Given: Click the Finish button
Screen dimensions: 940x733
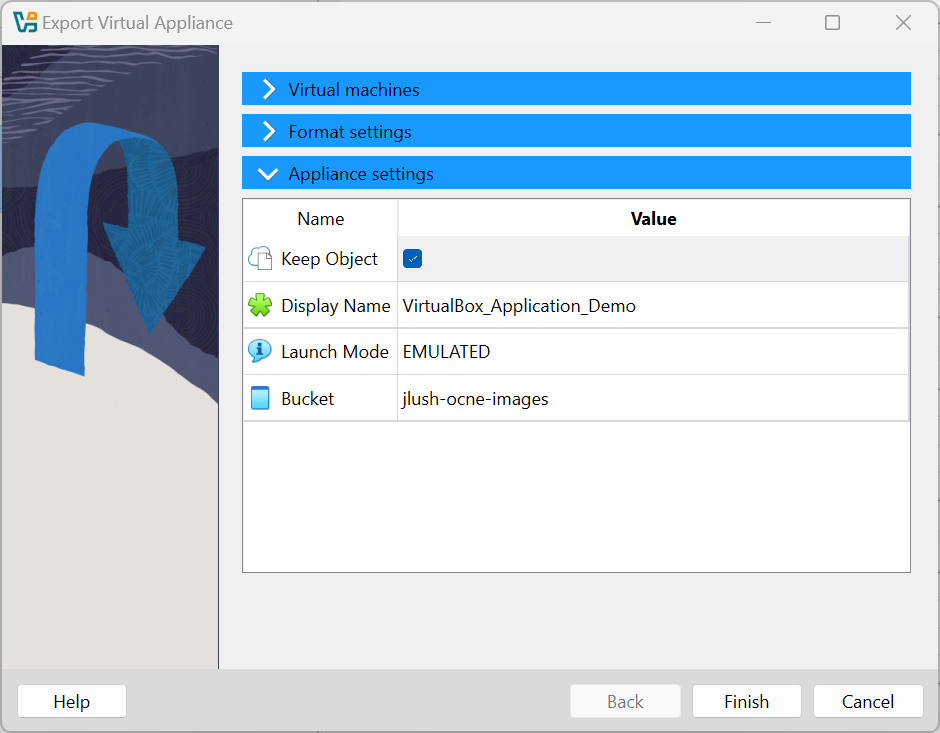Looking at the screenshot, I should (746, 701).
